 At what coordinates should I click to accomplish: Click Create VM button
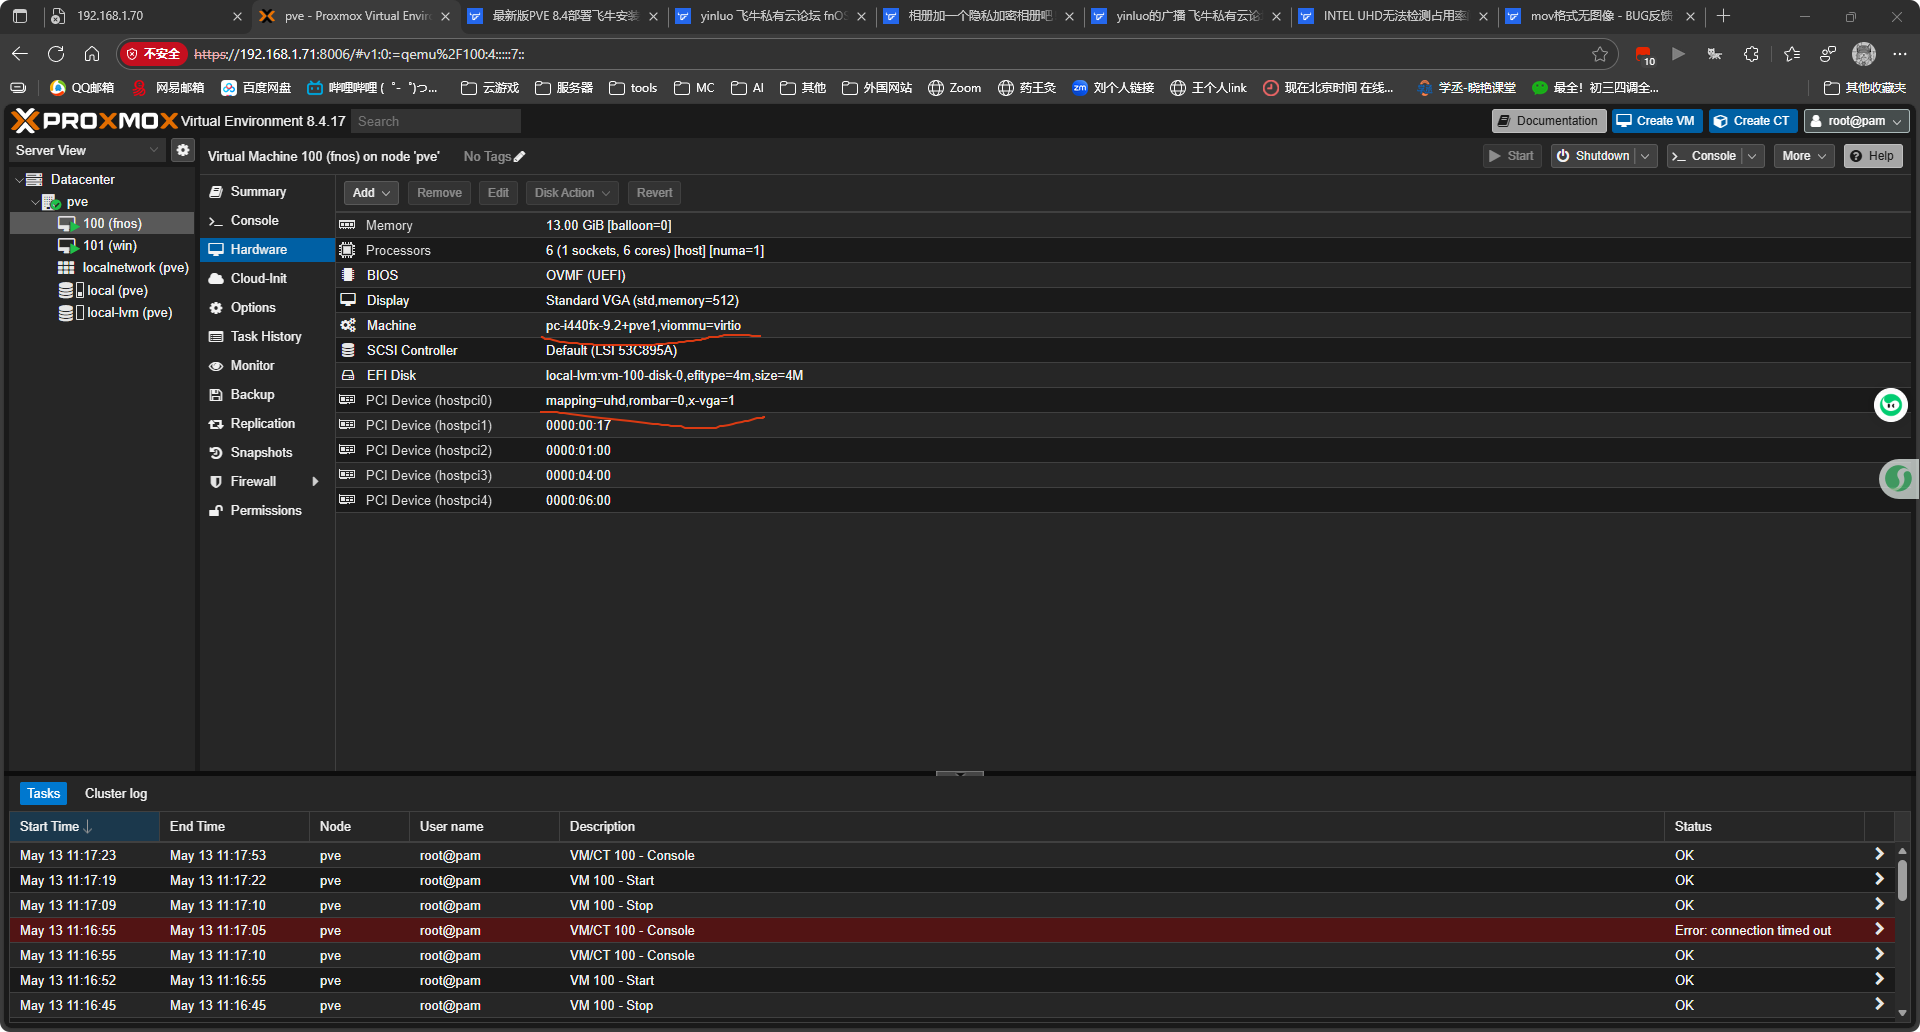click(1656, 121)
